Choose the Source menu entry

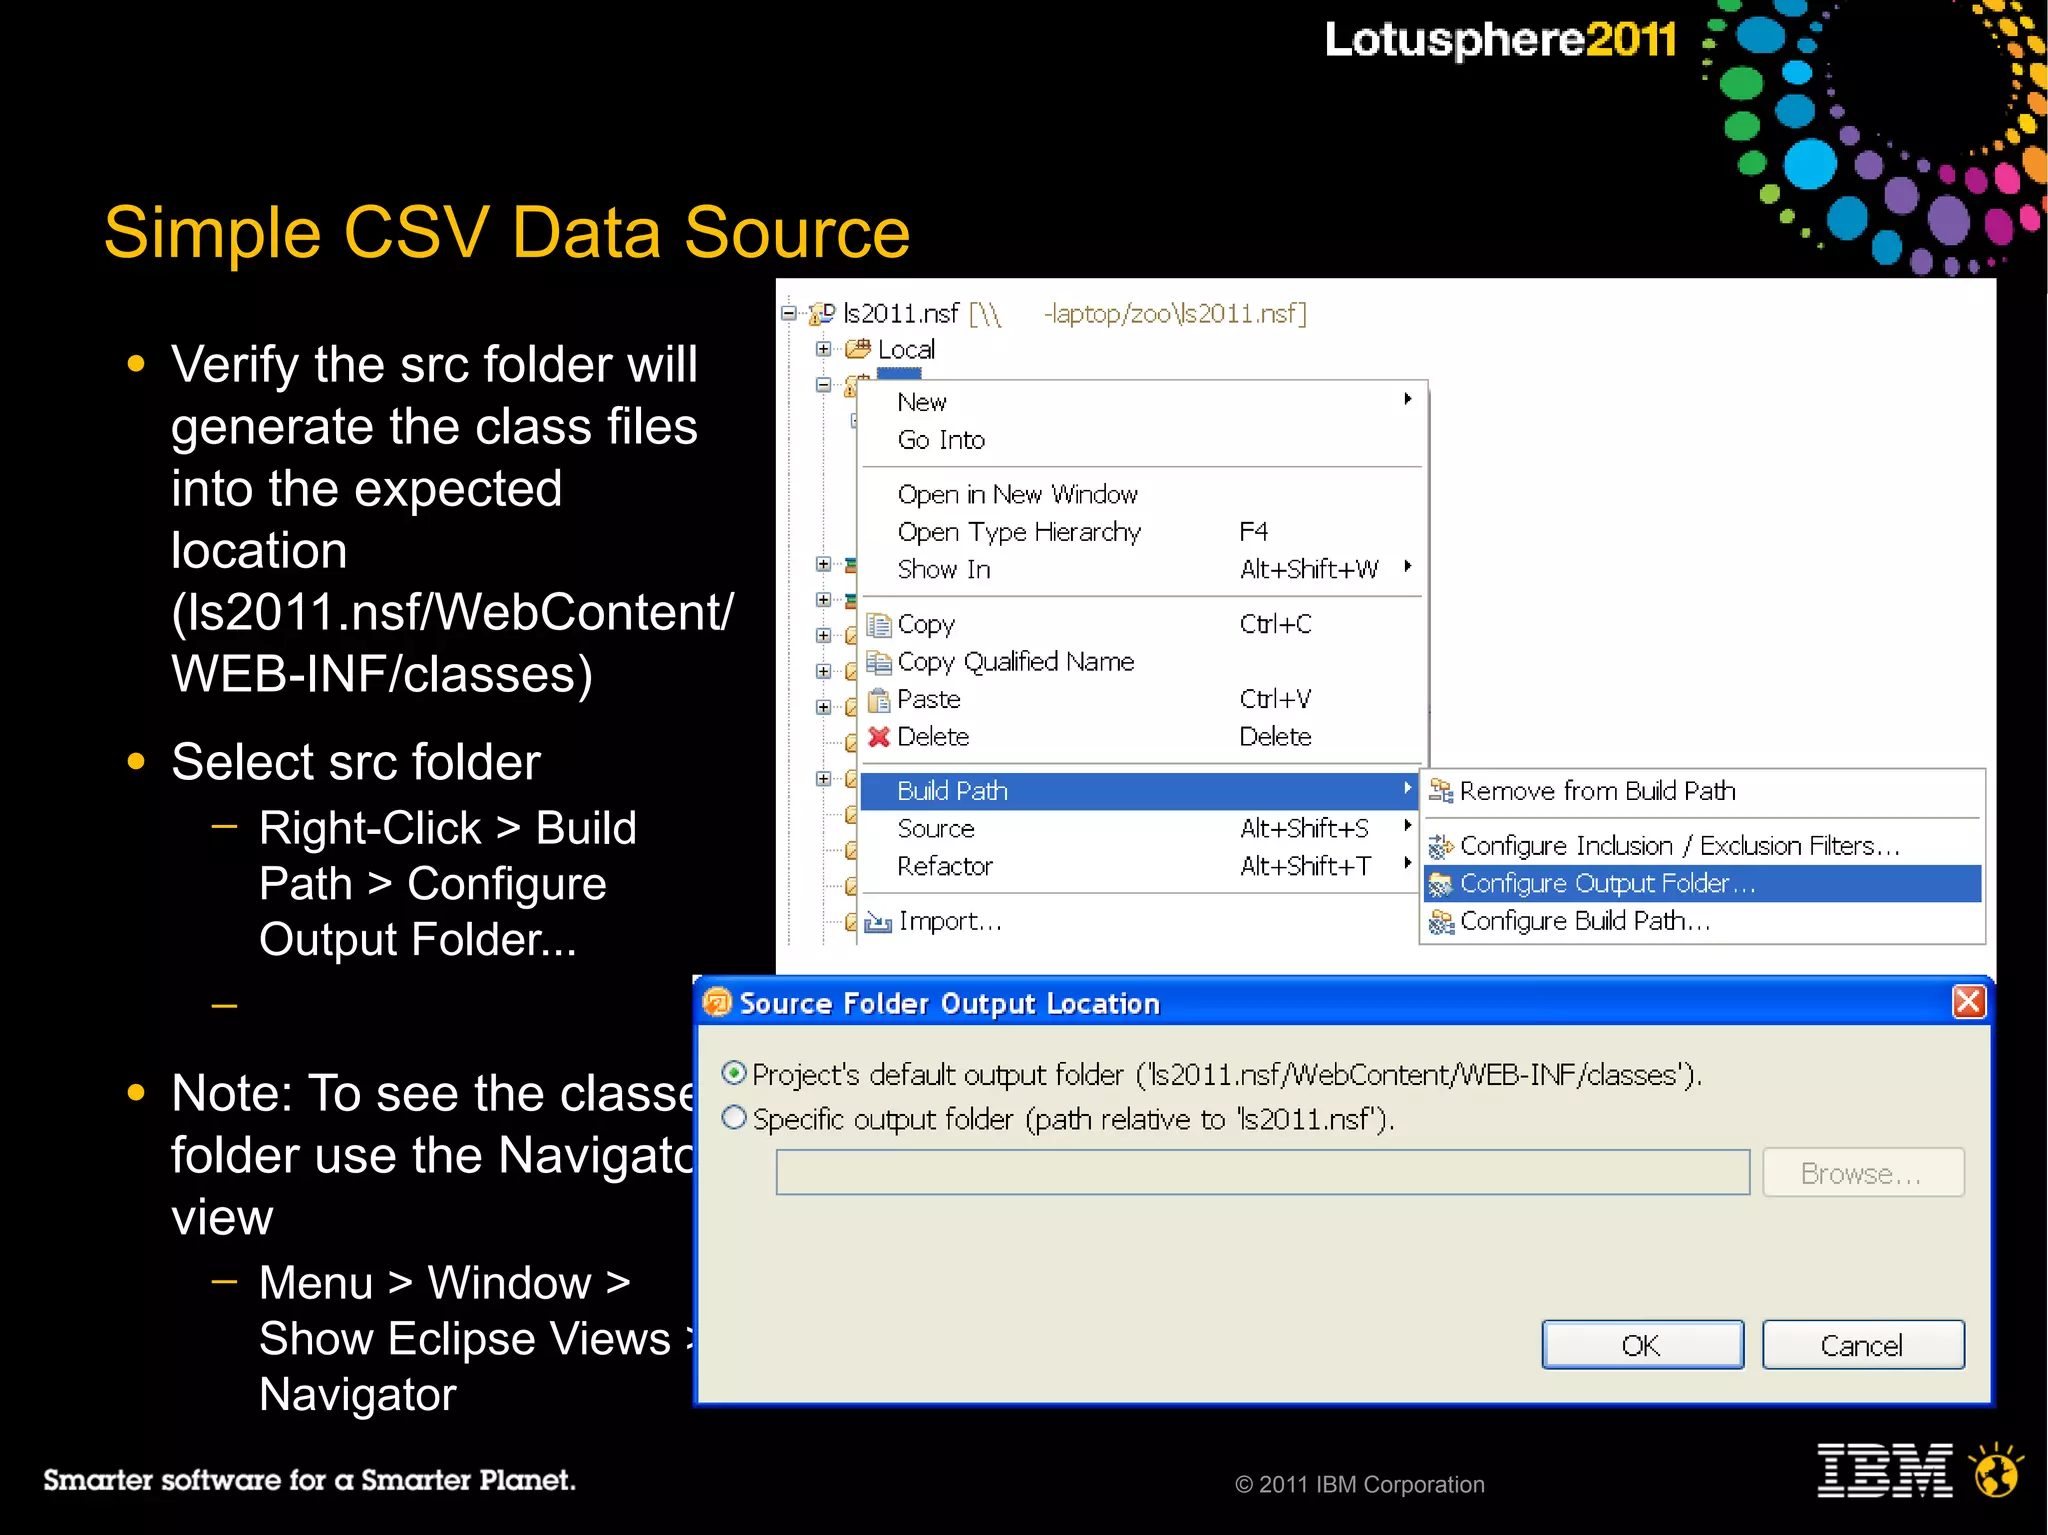tap(1140, 829)
